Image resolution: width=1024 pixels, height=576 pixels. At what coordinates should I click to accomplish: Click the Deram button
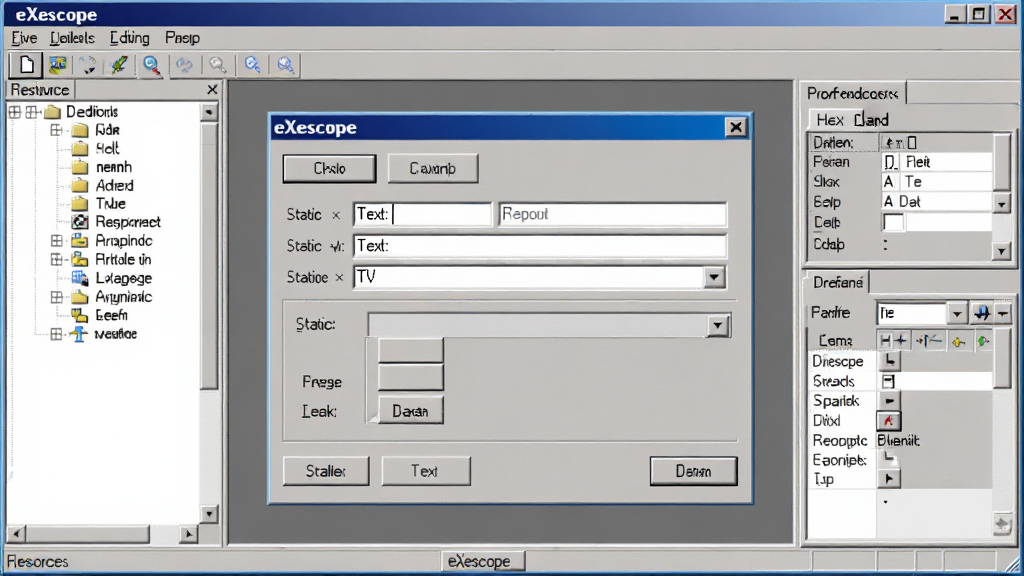tap(694, 471)
